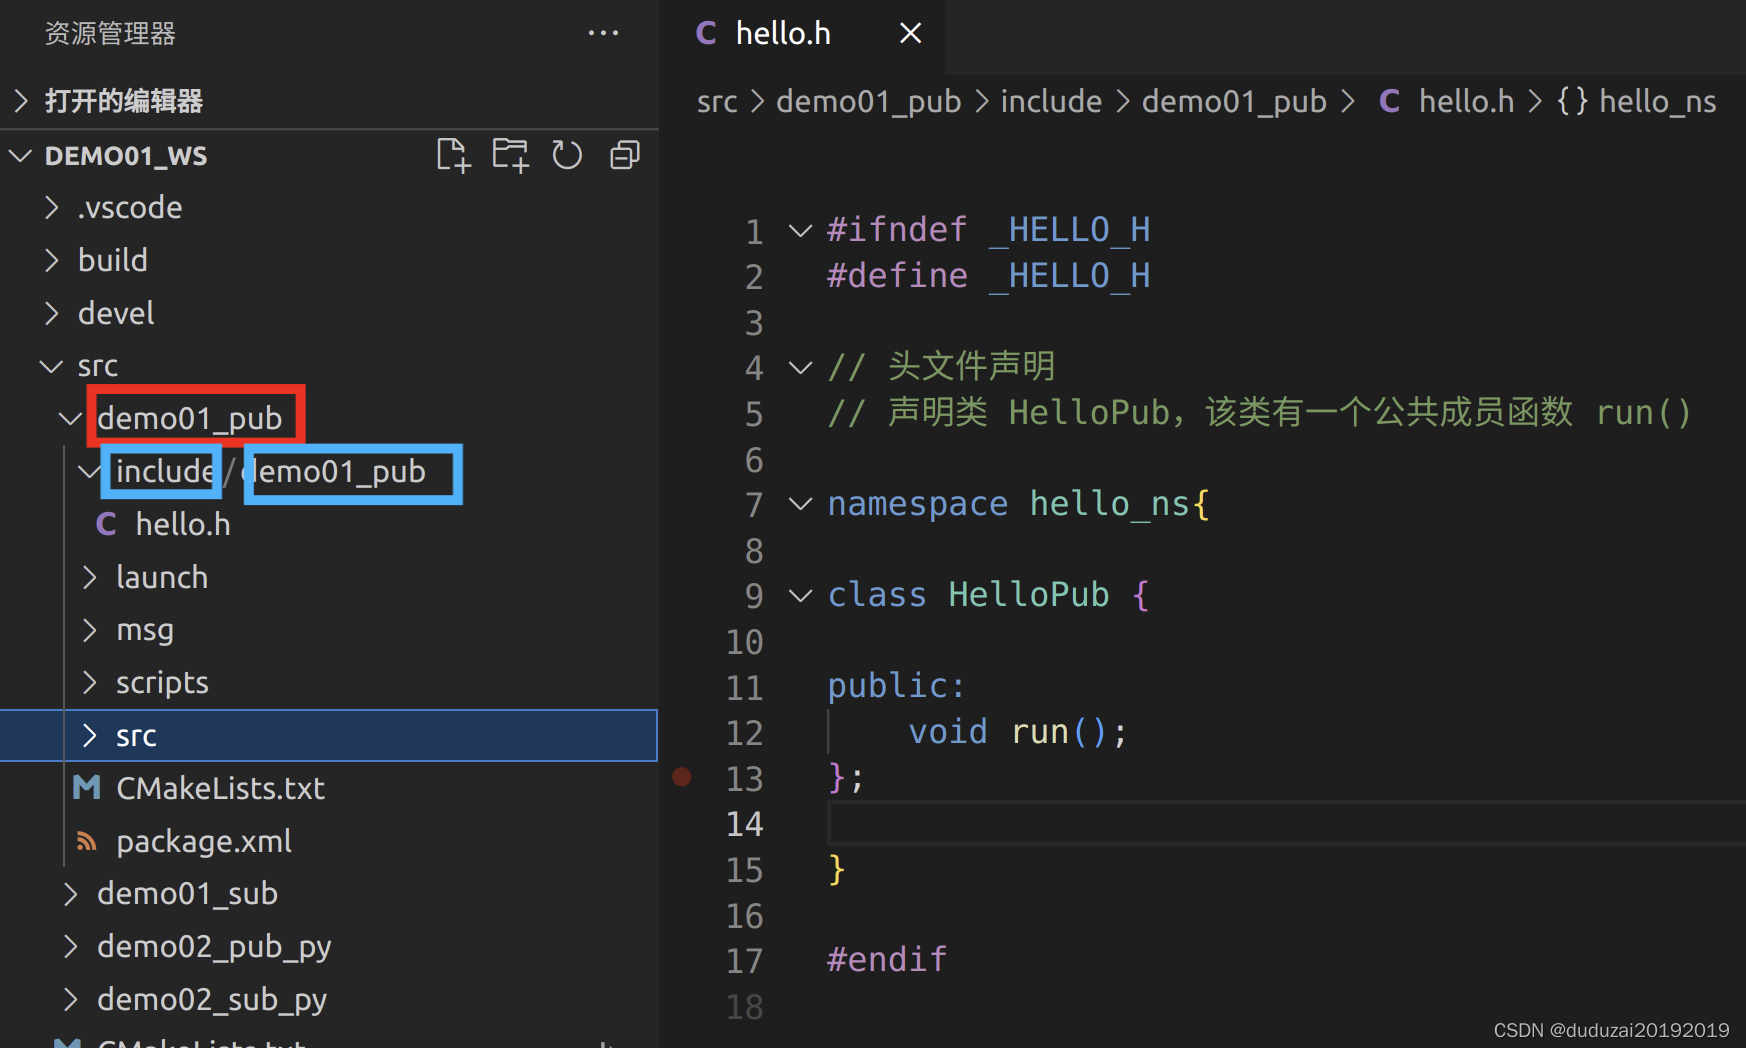Expand the scripts folder

click(x=90, y=683)
